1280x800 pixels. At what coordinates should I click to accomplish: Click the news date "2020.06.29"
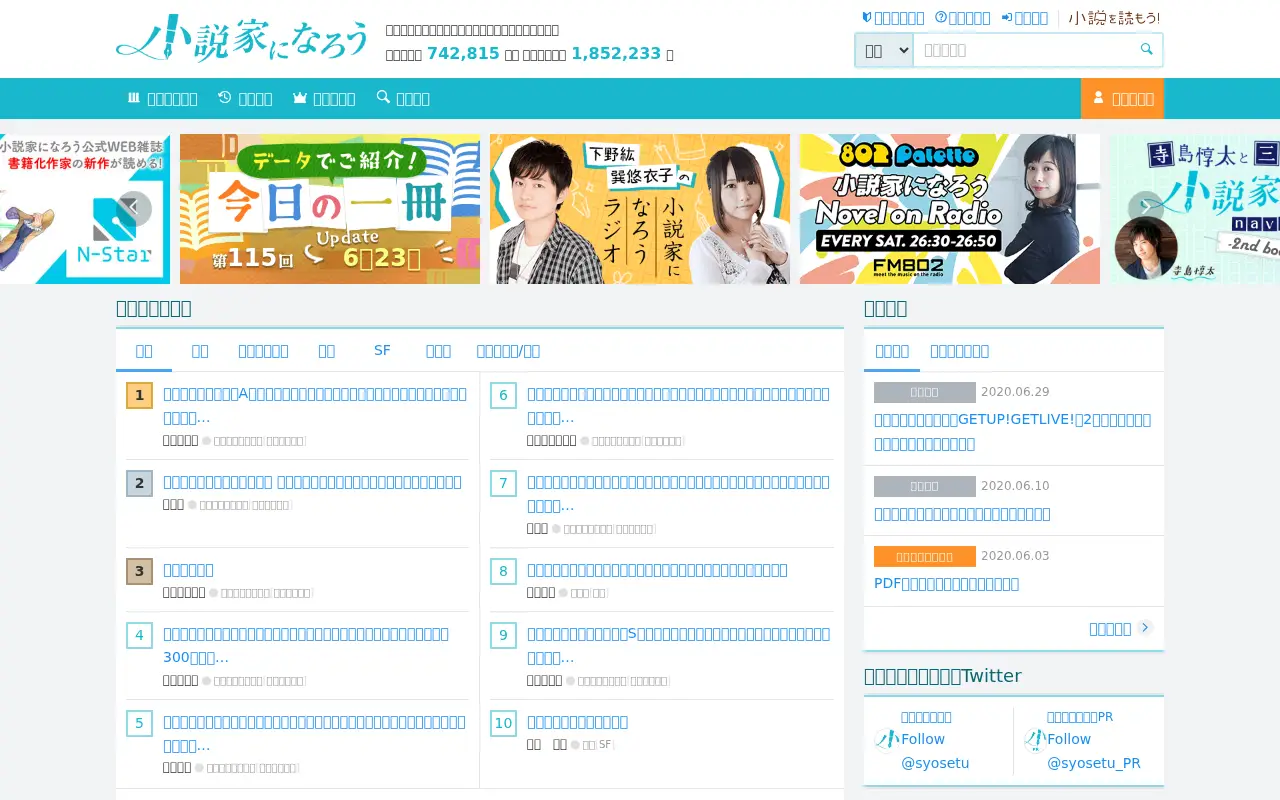pos(1015,392)
